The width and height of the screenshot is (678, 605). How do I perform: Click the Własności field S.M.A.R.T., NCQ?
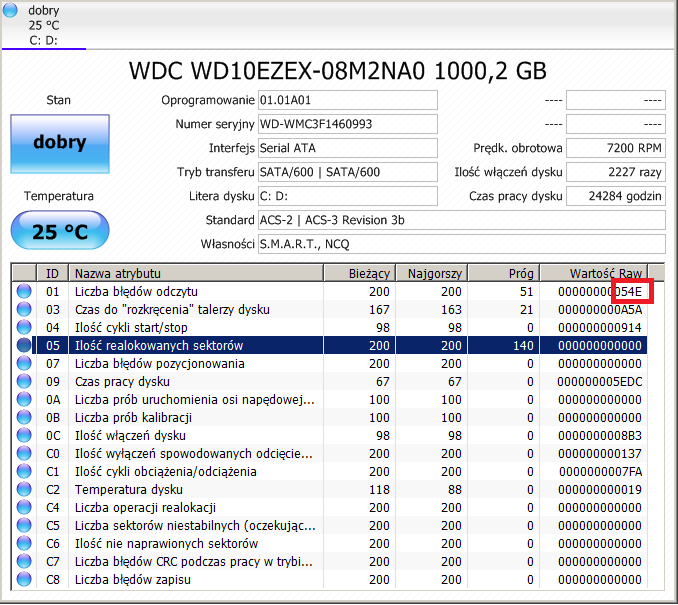coord(462,244)
